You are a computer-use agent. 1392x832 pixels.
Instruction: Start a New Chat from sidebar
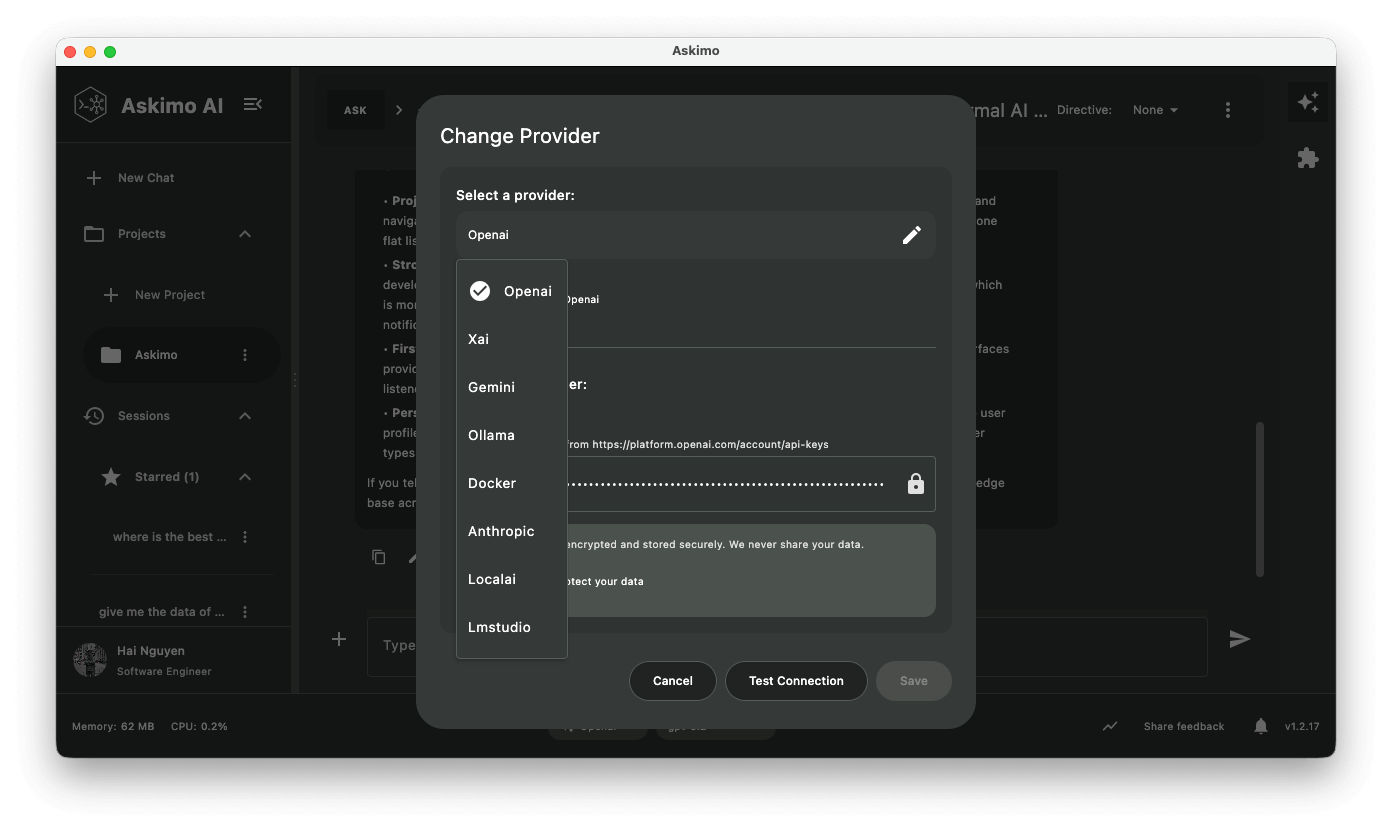click(146, 178)
